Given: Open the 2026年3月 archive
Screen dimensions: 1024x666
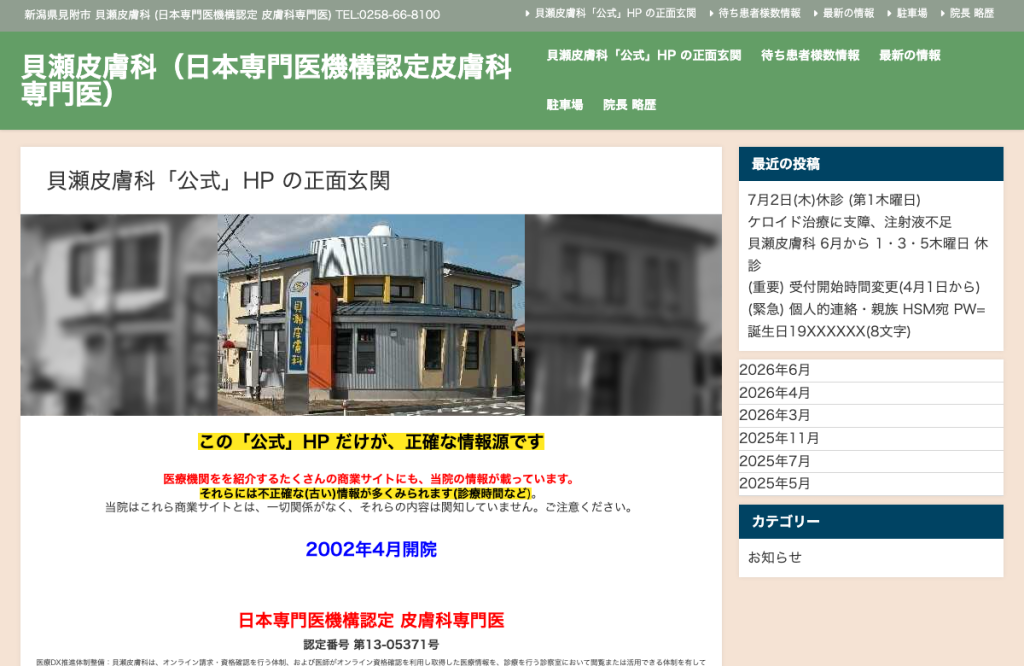Looking at the screenshot, I should click(775, 415).
